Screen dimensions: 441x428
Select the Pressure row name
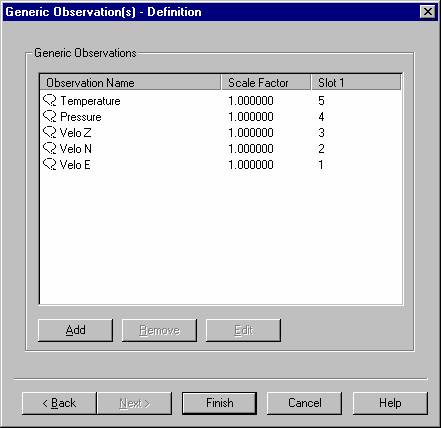click(x=81, y=117)
